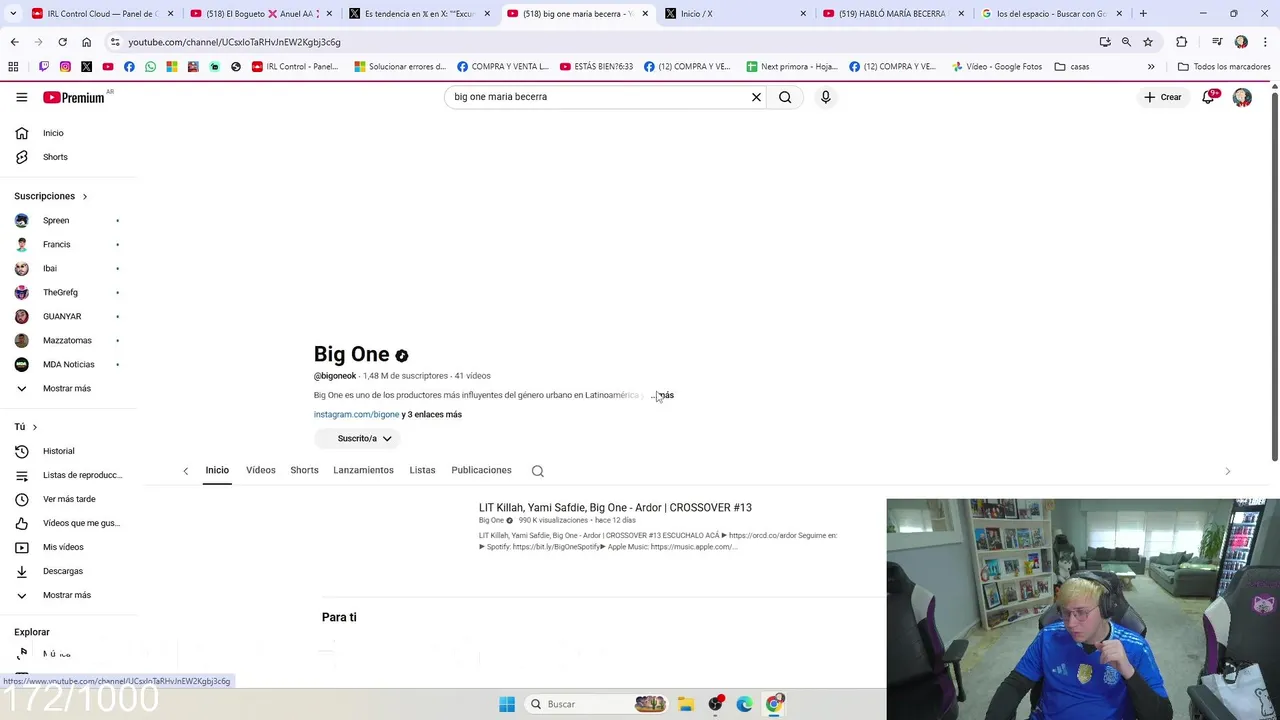Image resolution: width=1280 pixels, height=720 pixels.
Task: Open the Suscrito/a subscription dropdown
Action: tap(358, 438)
